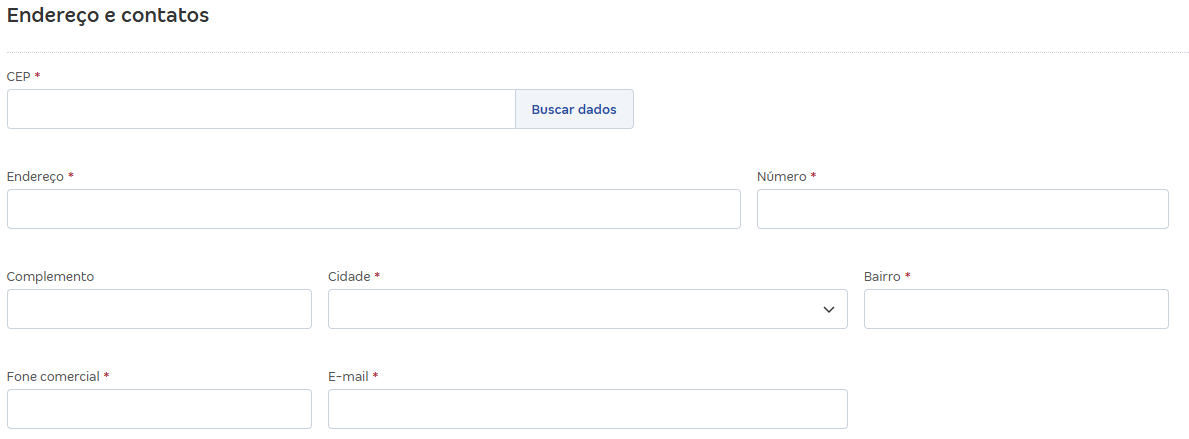
Task: Select the E-mail input field
Action: click(587, 409)
